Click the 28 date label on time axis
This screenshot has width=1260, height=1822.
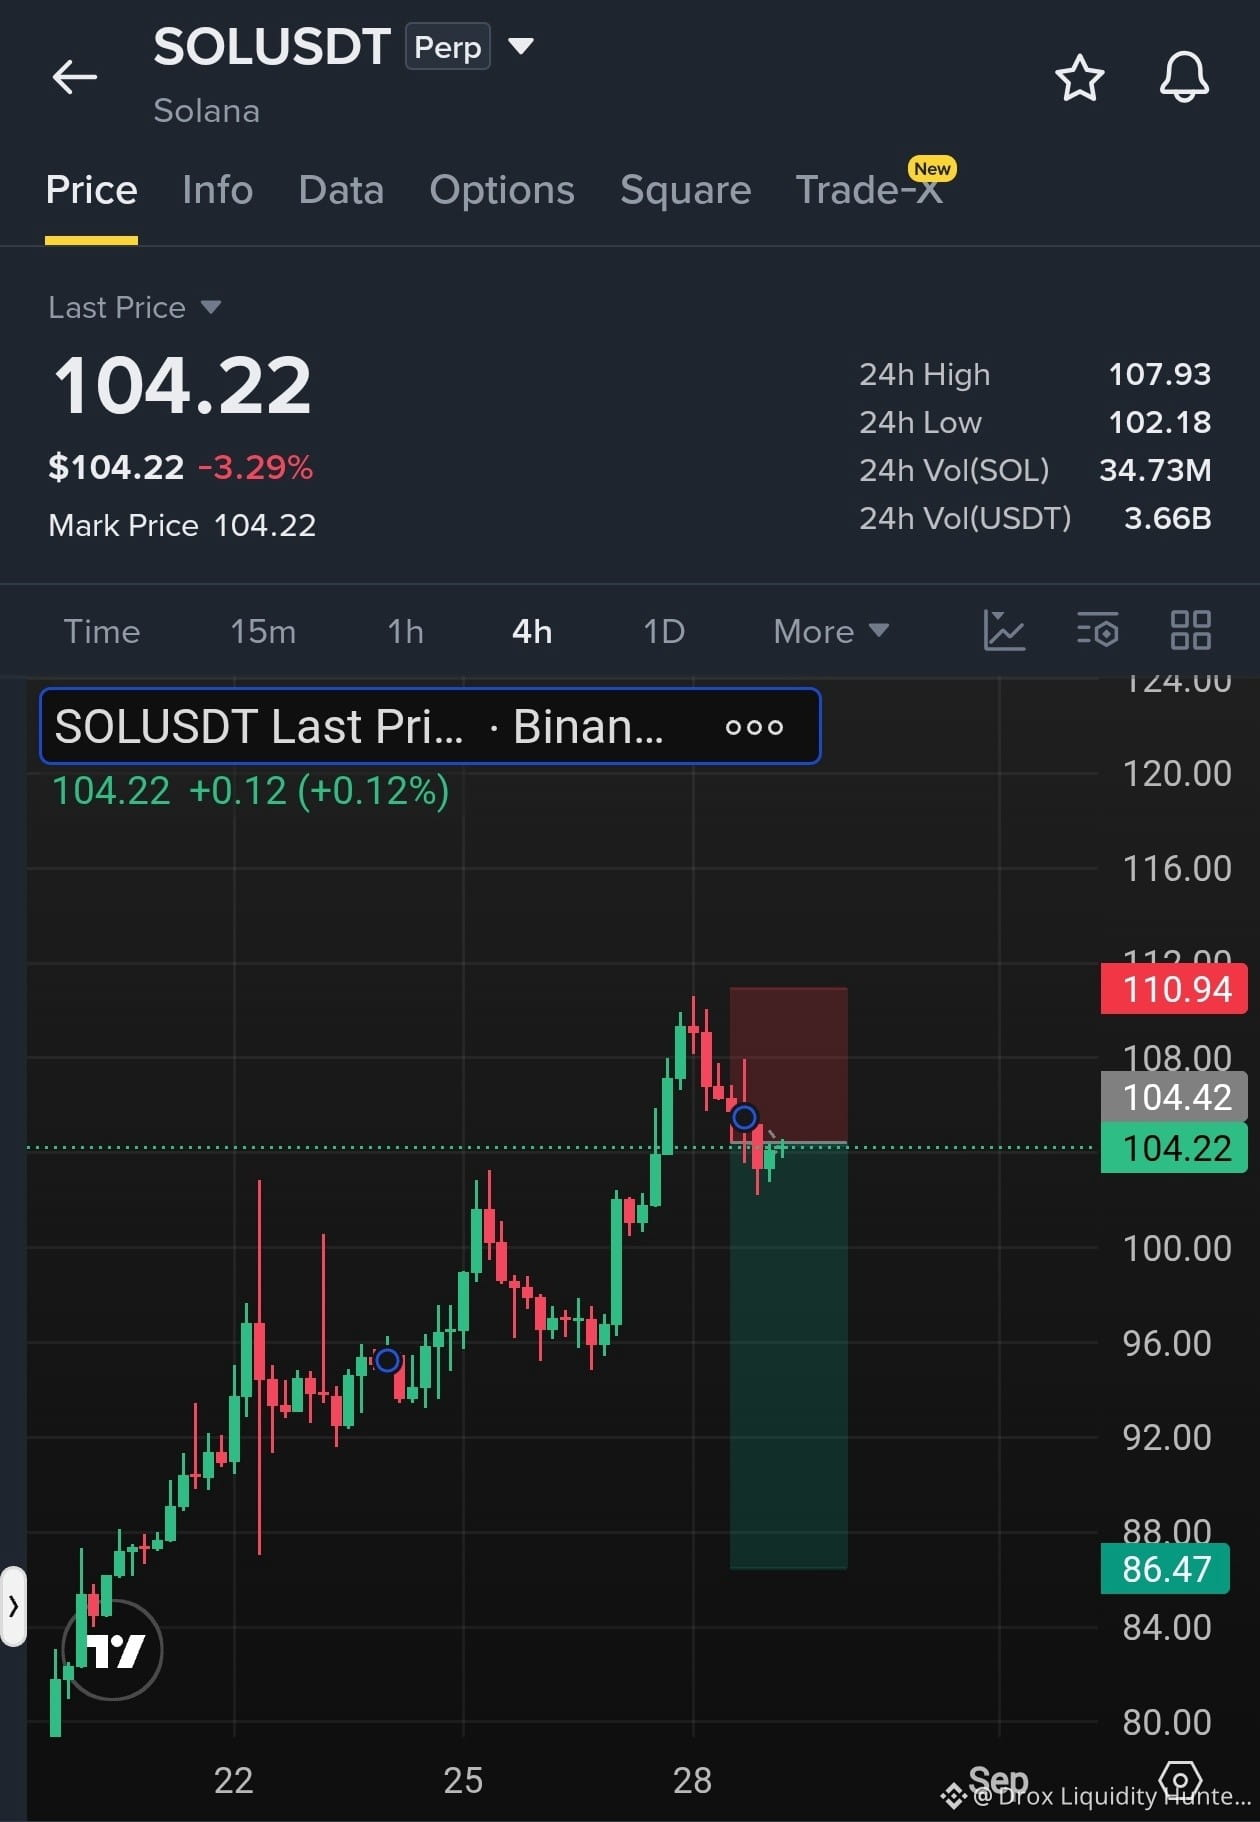pyautogui.click(x=692, y=1781)
